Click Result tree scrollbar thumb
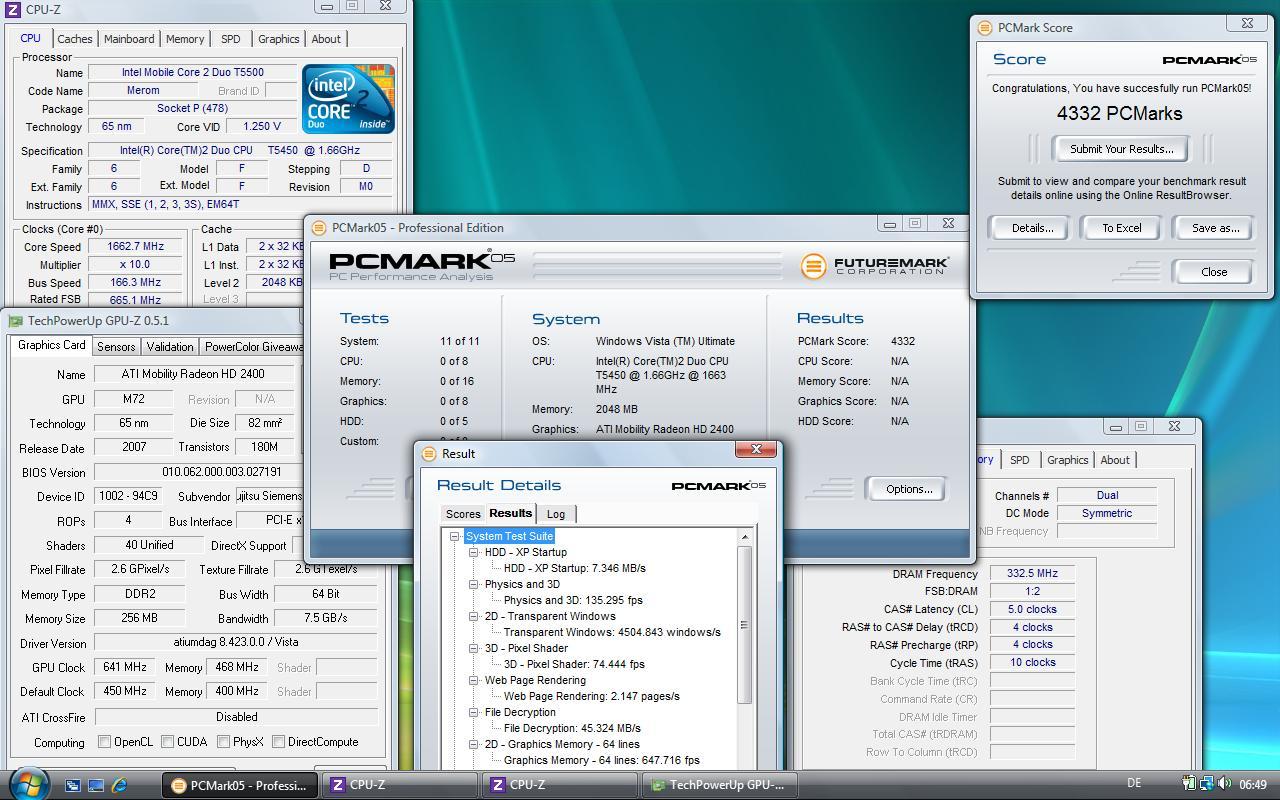The image size is (1280, 800). pyautogui.click(x=744, y=625)
